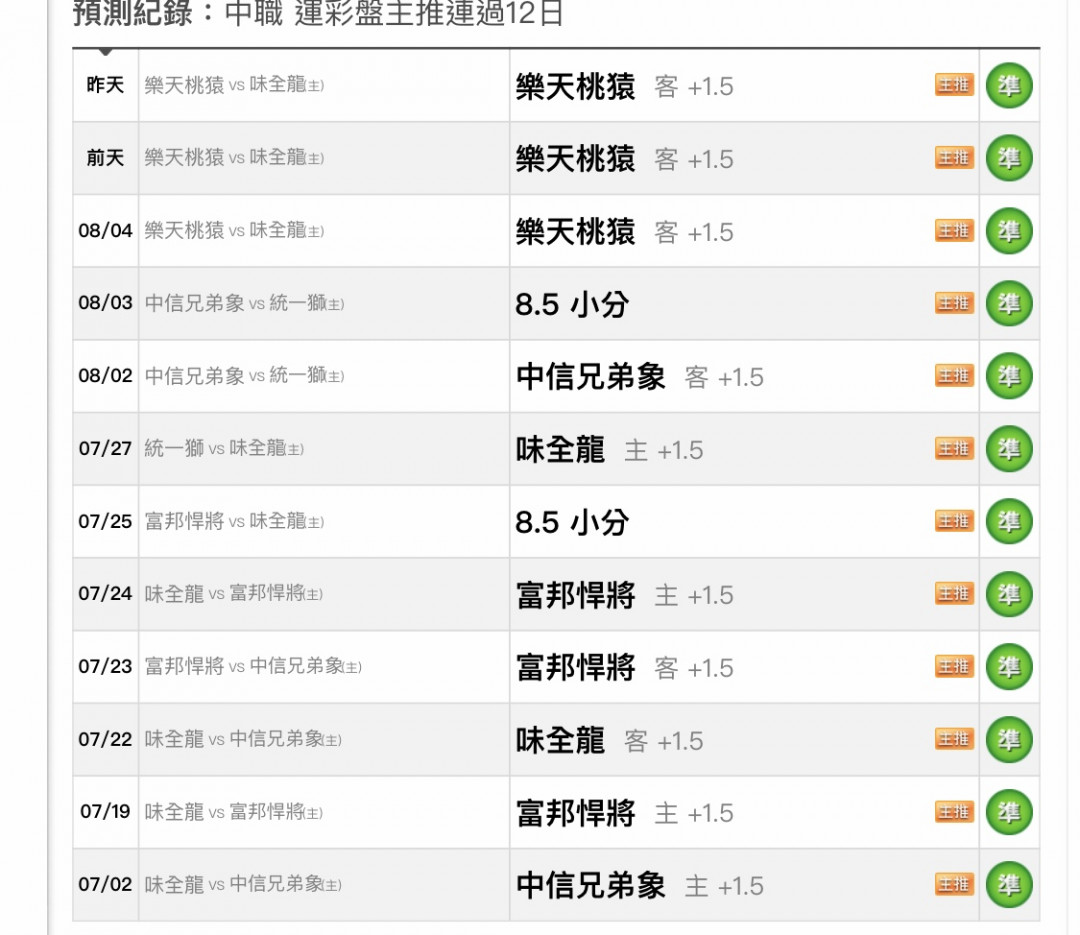Open the 08/02 matchup 中信兄弟象 vs 統一獅

click(x=245, y=376)
